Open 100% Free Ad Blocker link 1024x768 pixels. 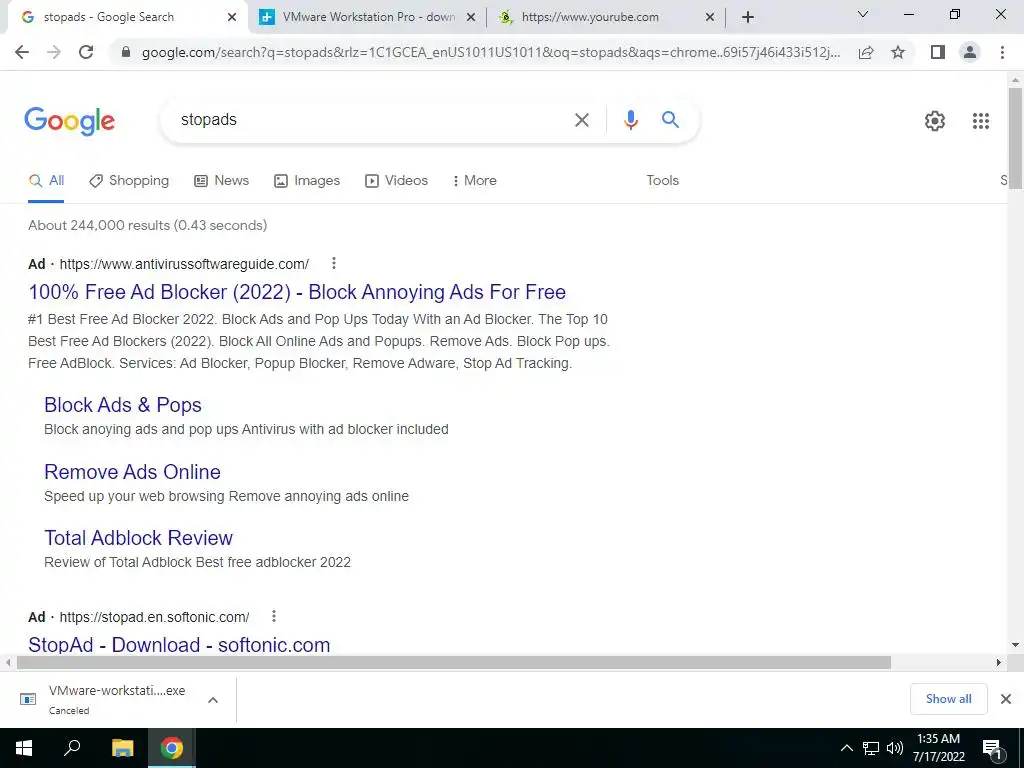[x=297, y=292]
